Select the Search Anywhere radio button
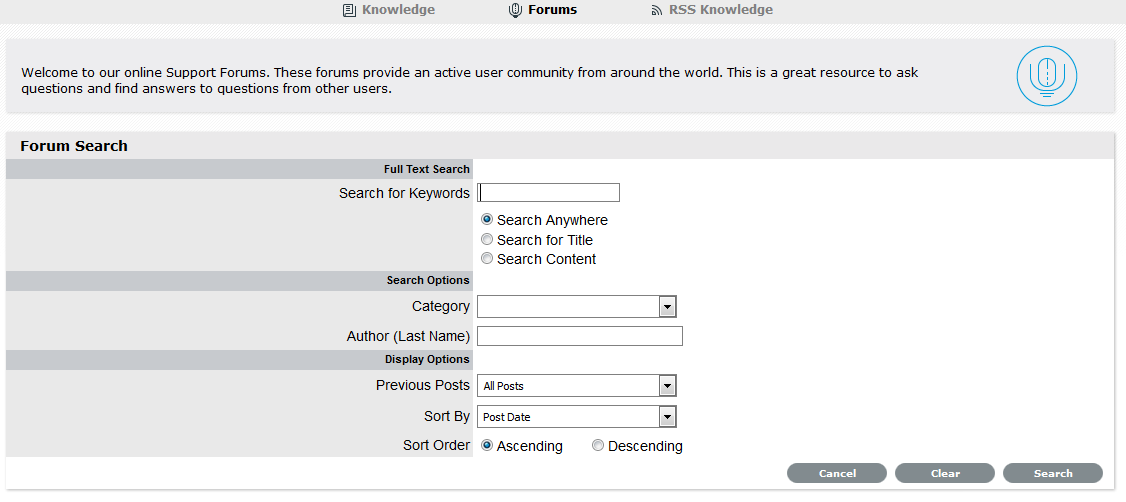Image resolution: width=1126 pixels, height=502 pixels. (487, 220)
